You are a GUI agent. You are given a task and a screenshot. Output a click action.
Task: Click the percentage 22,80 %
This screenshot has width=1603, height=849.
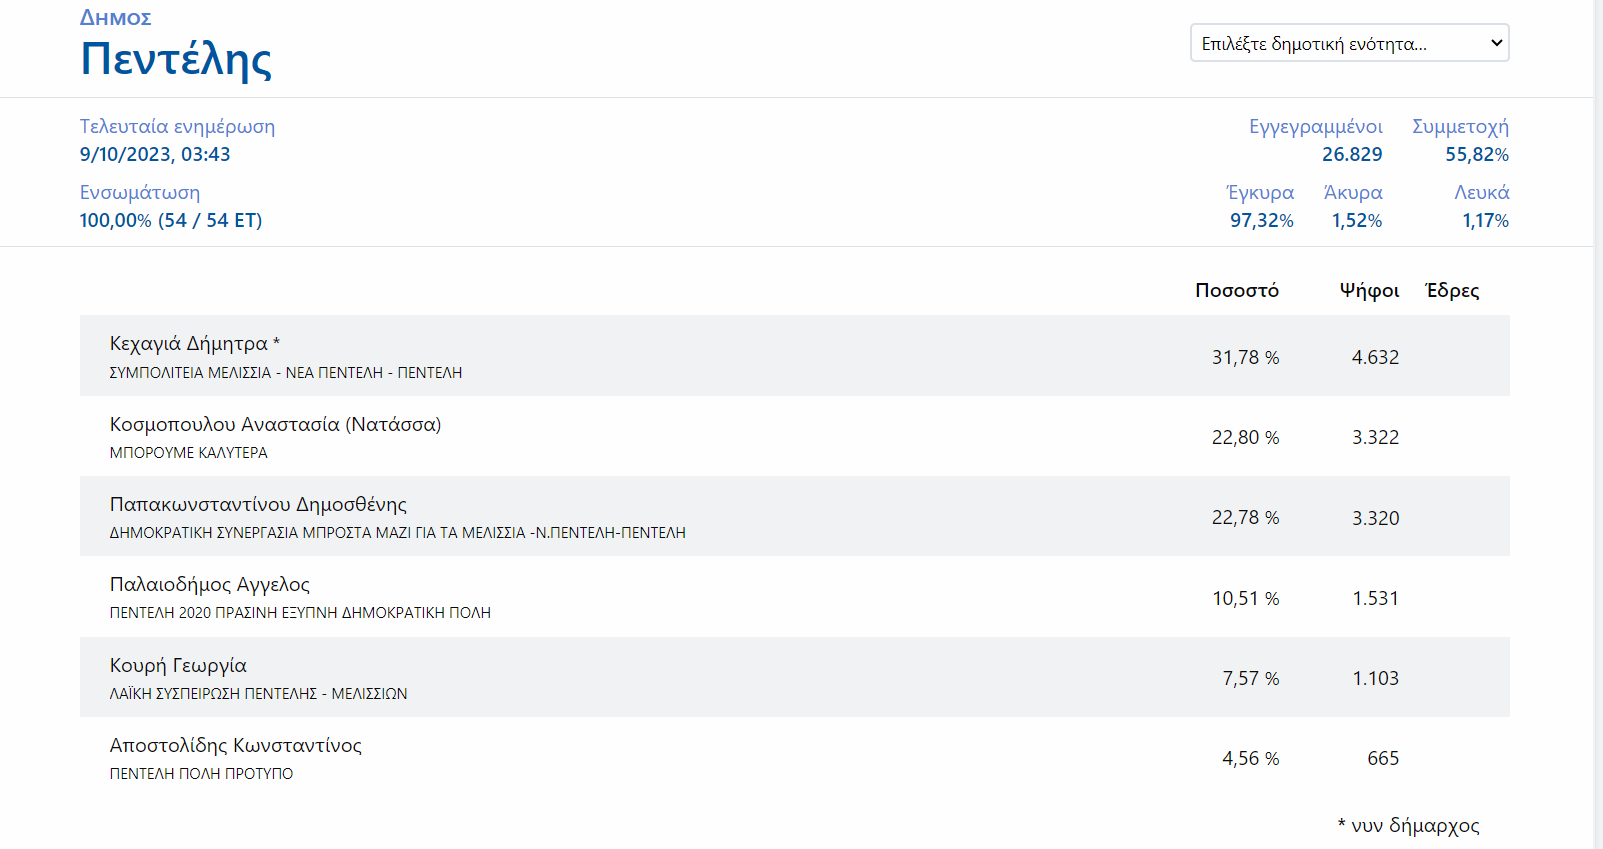[x=1246, y=438]
